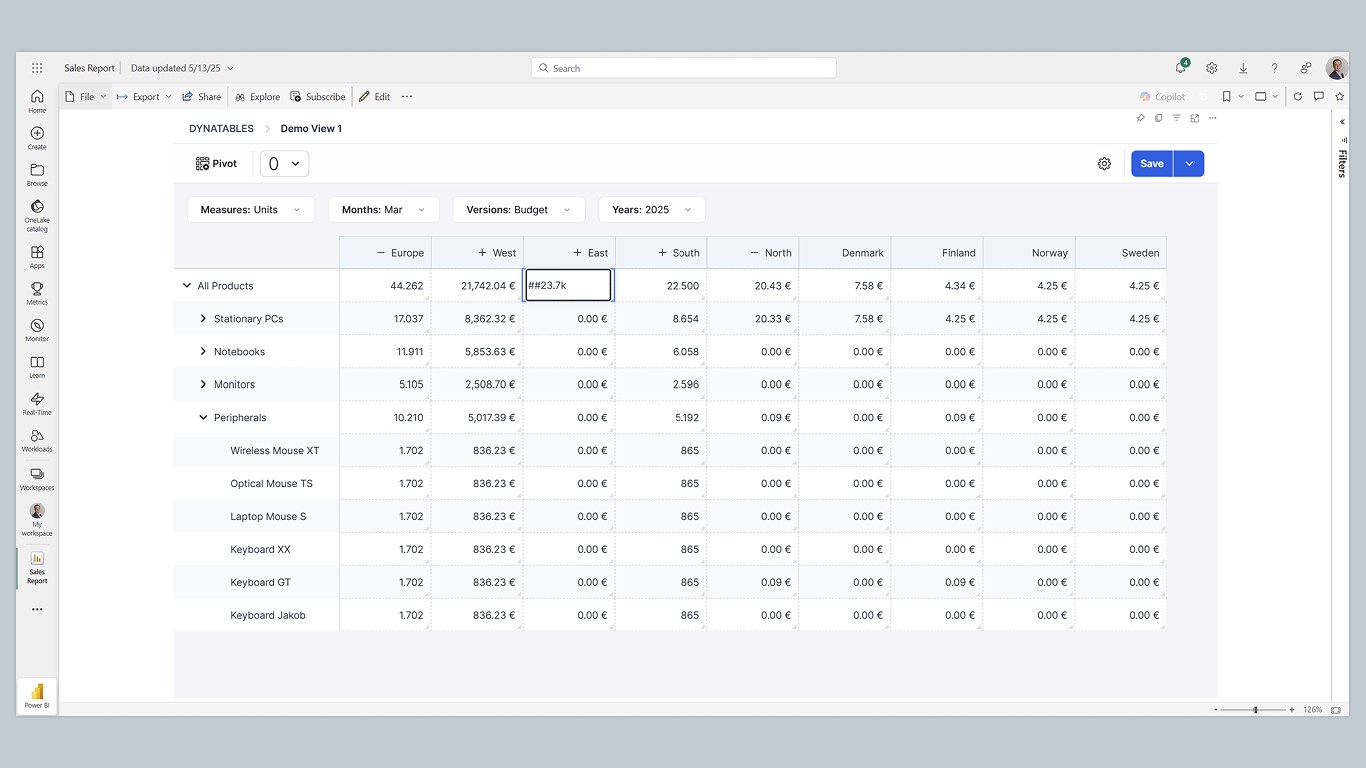1366x768 pixels.
Task: Add report to favorites star
Action: coord(1340,97)
